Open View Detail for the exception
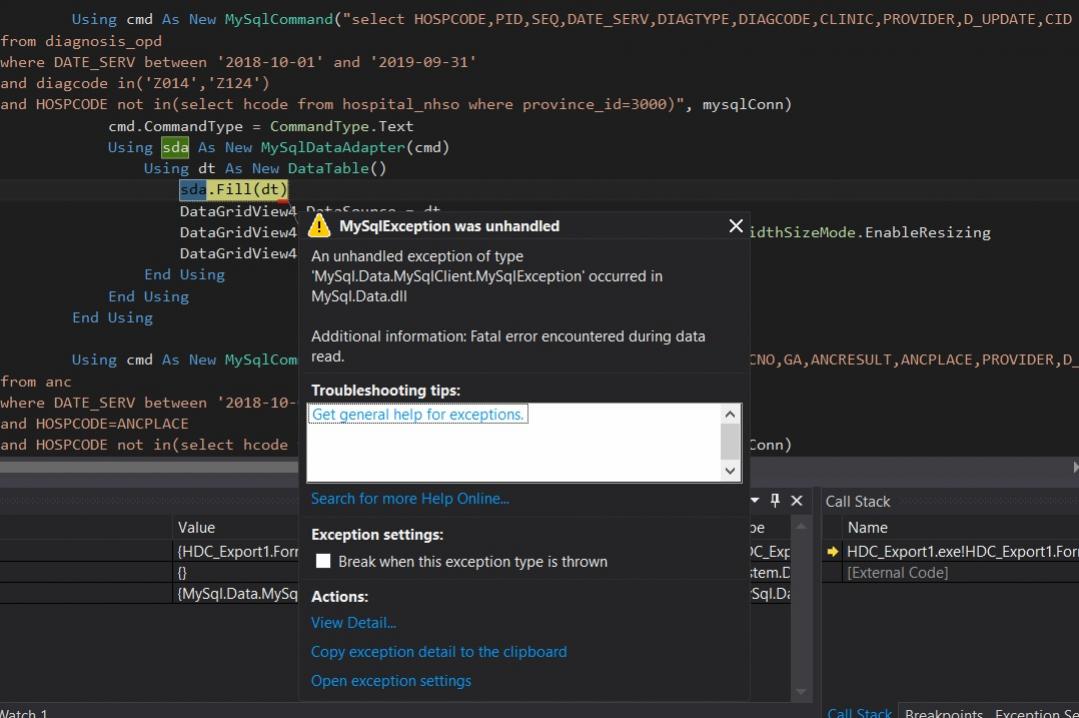Screen dimensions: 1079x718 (x=353, y=622)
